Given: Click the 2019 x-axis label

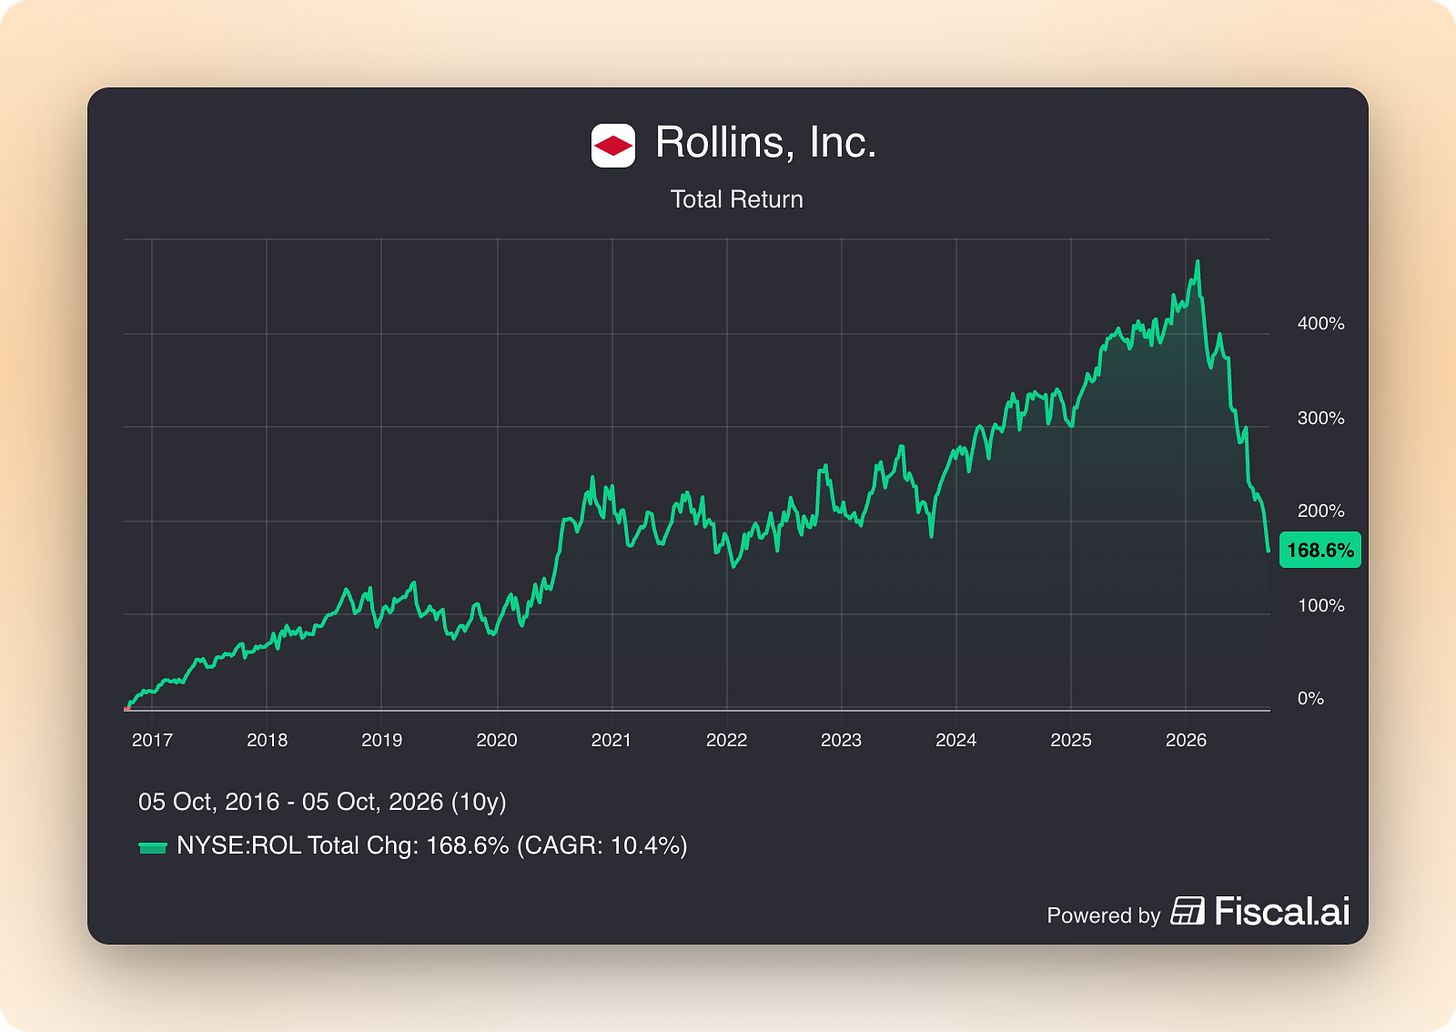Looking at the screenshot, I should (x=381, y=740).
